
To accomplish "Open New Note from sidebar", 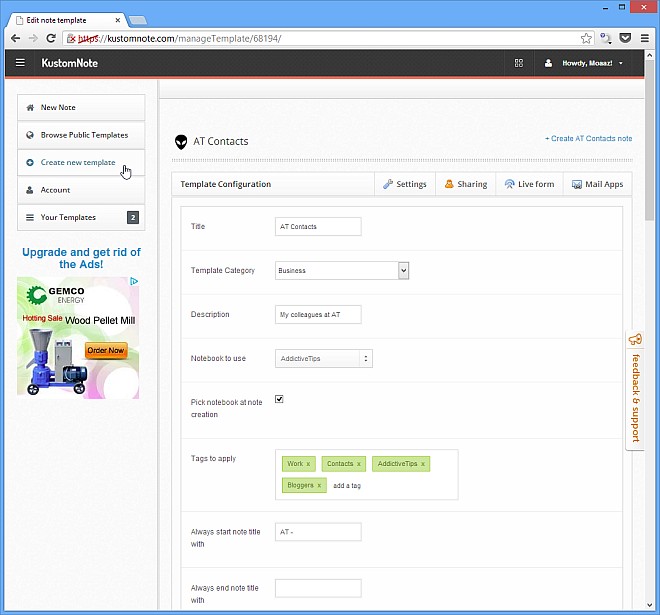I will coord(81,108).
